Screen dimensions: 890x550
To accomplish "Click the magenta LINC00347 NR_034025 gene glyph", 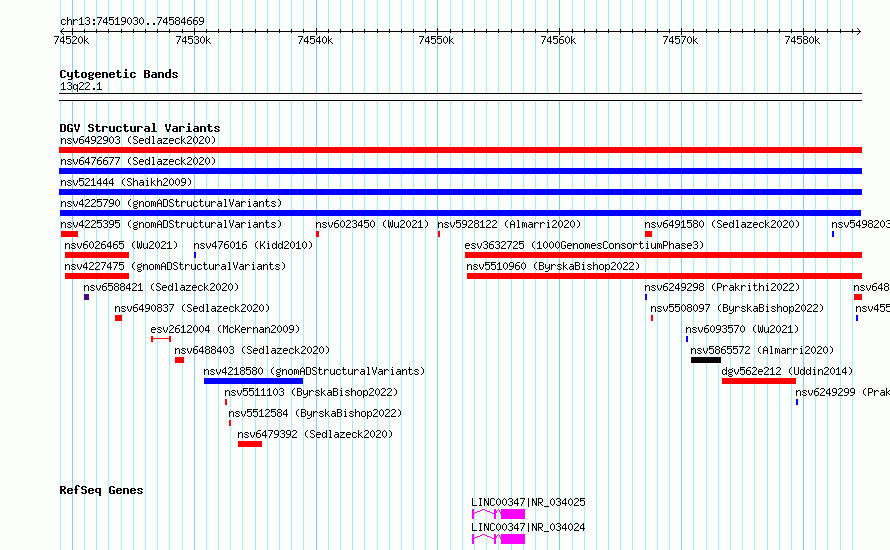I will tap(498, 514).
